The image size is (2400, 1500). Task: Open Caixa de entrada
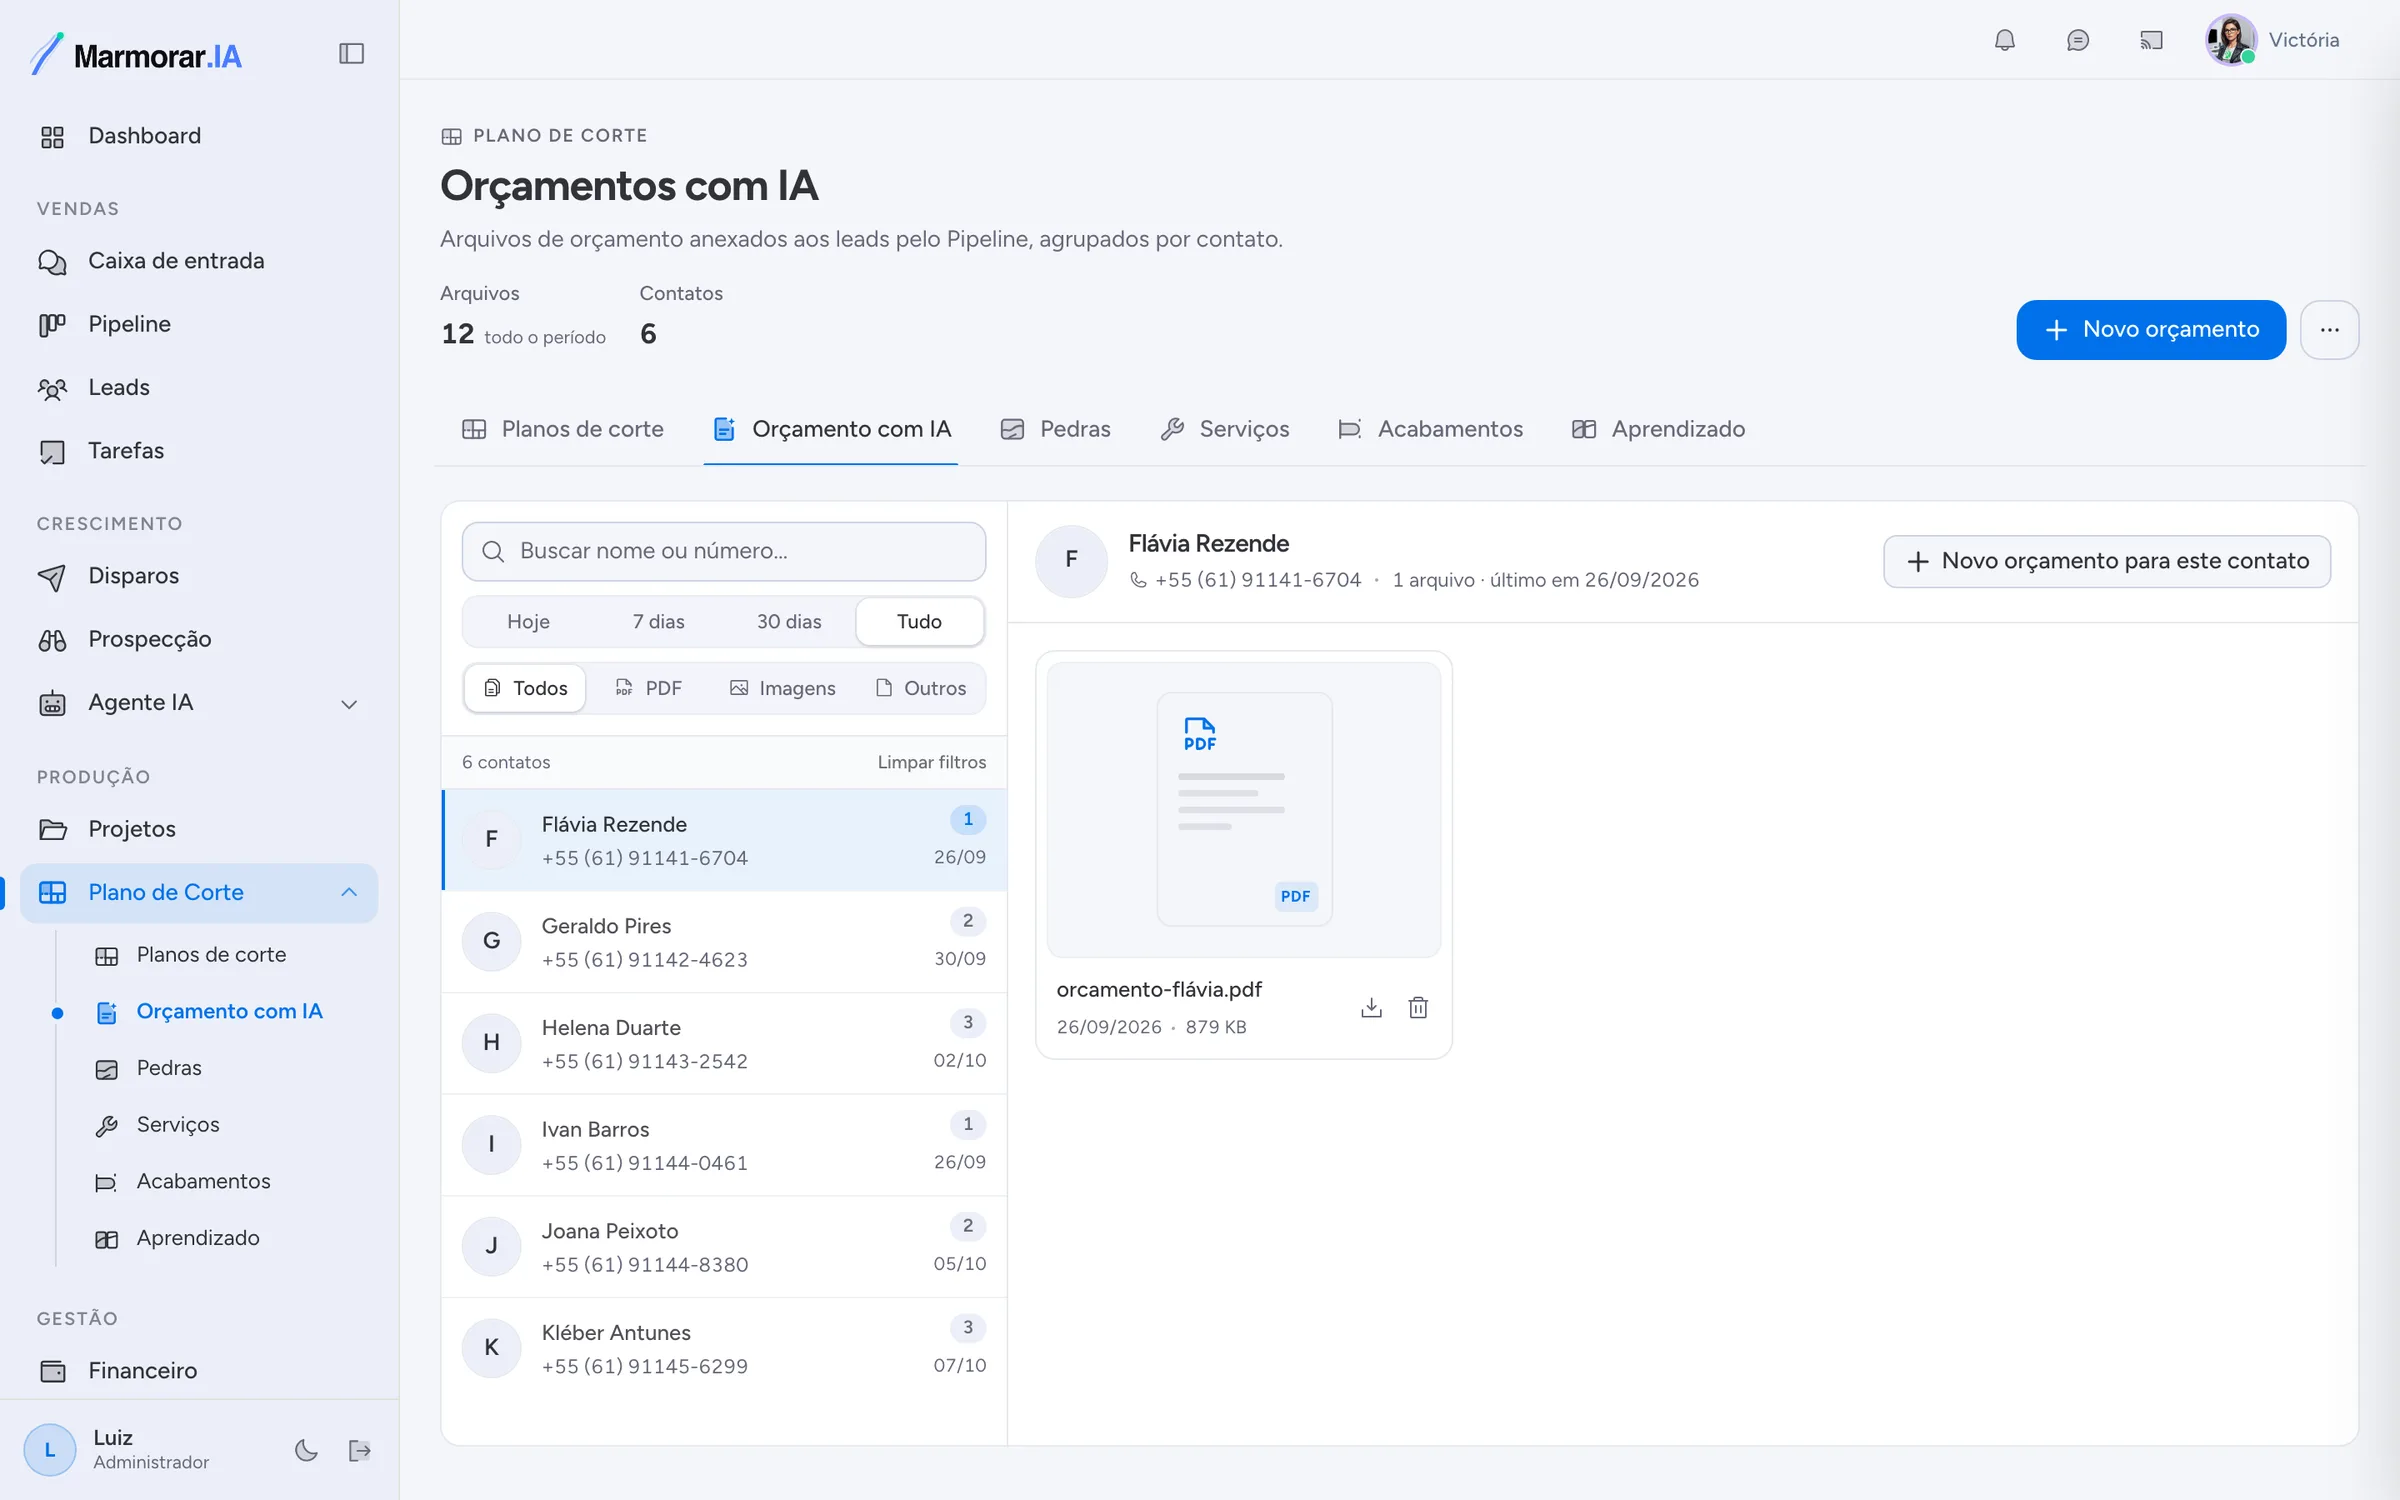pos(200,261)
